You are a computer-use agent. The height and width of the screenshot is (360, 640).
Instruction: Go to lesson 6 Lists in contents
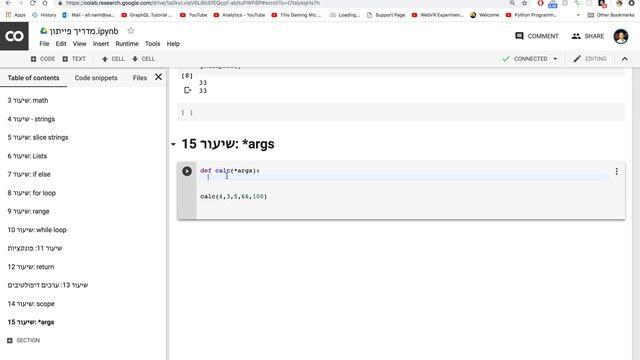[x=27, y=156]
